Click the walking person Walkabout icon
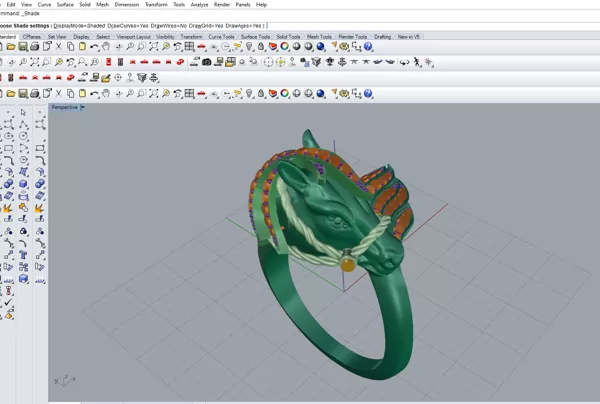 pos(417,62)
